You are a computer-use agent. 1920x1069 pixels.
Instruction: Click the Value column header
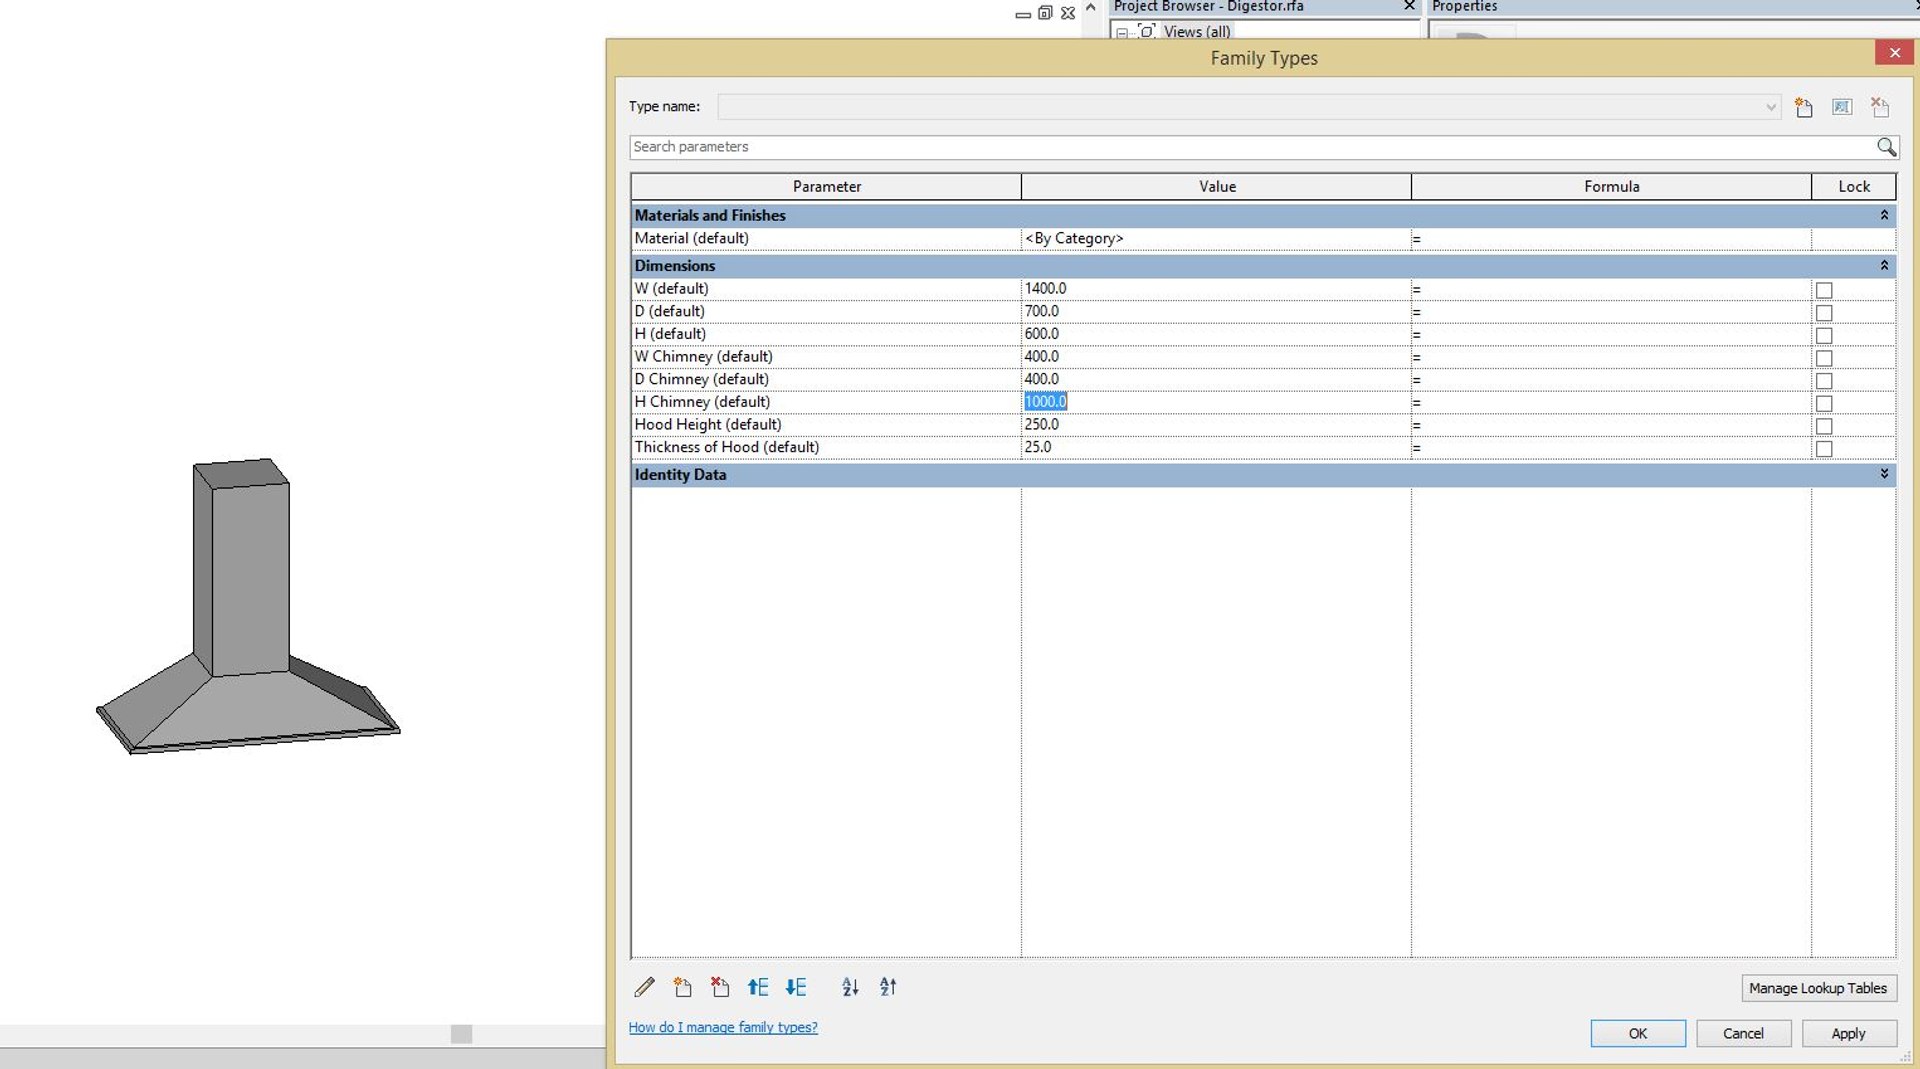point(1217,187)
